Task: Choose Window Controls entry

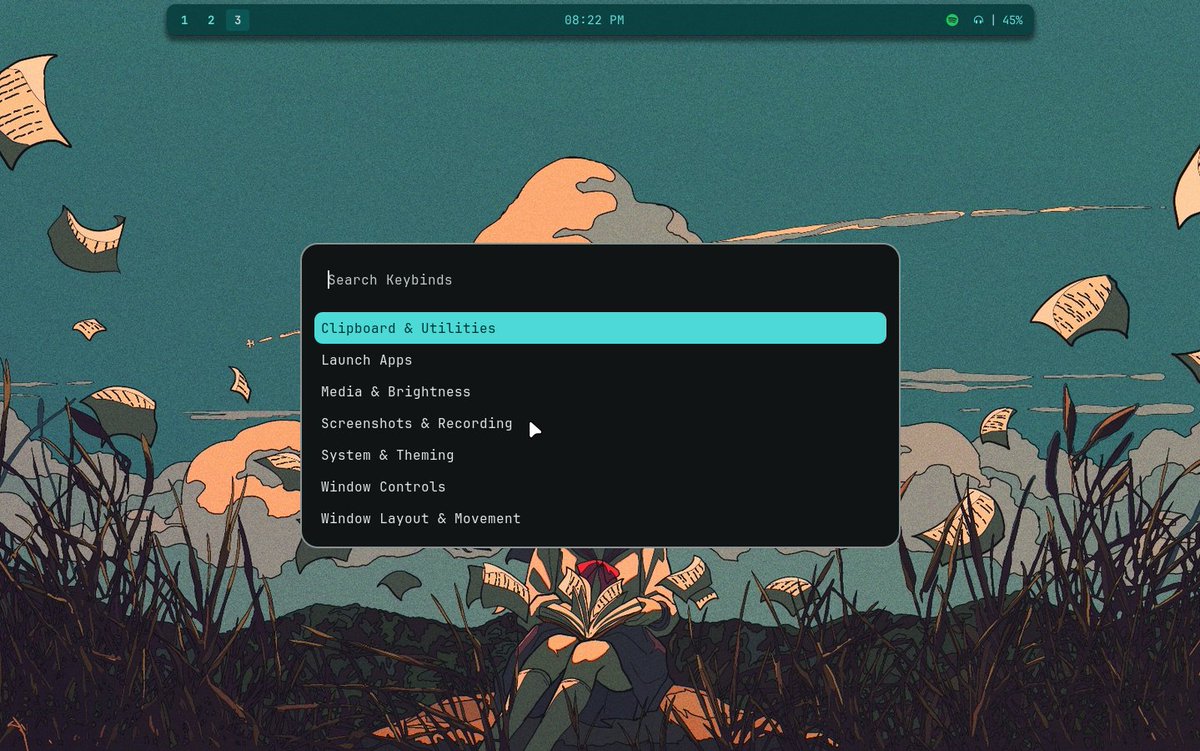Action: pos(600,487)
